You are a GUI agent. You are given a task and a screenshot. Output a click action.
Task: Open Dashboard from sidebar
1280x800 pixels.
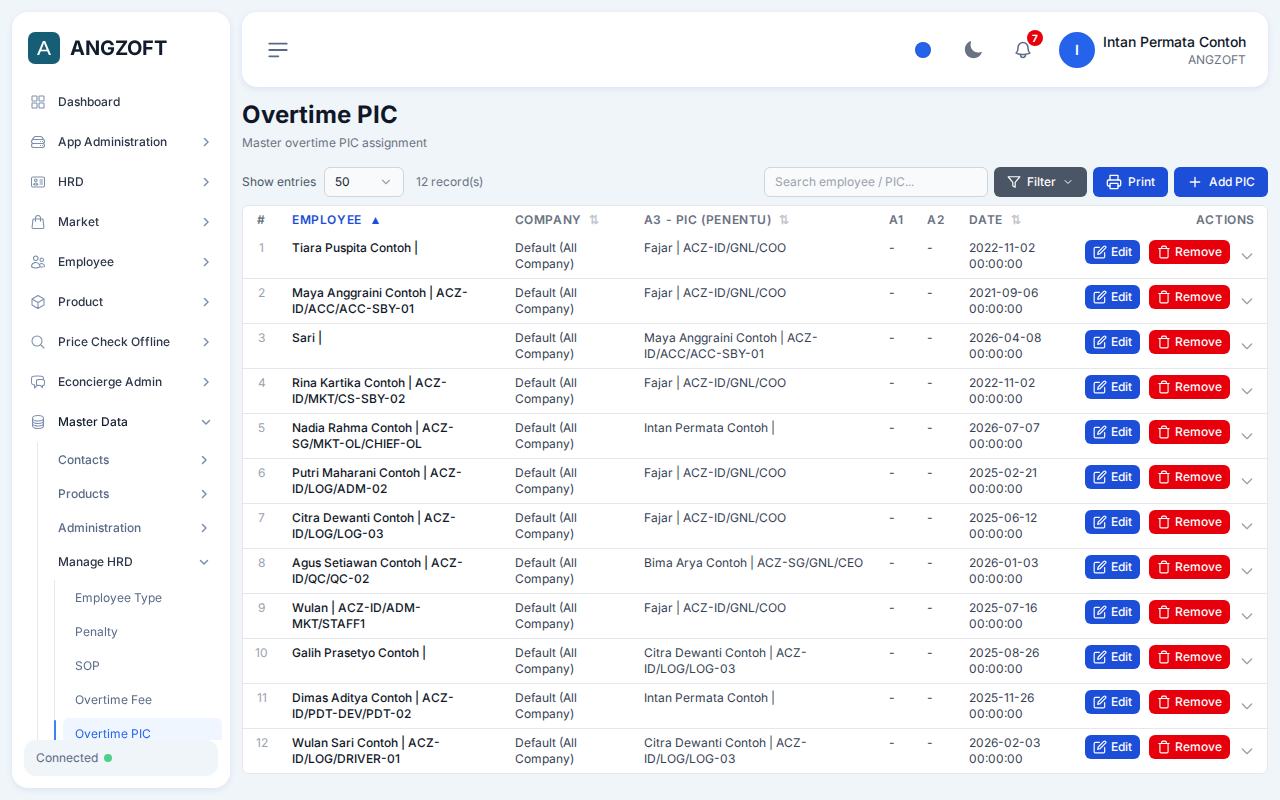121,102
